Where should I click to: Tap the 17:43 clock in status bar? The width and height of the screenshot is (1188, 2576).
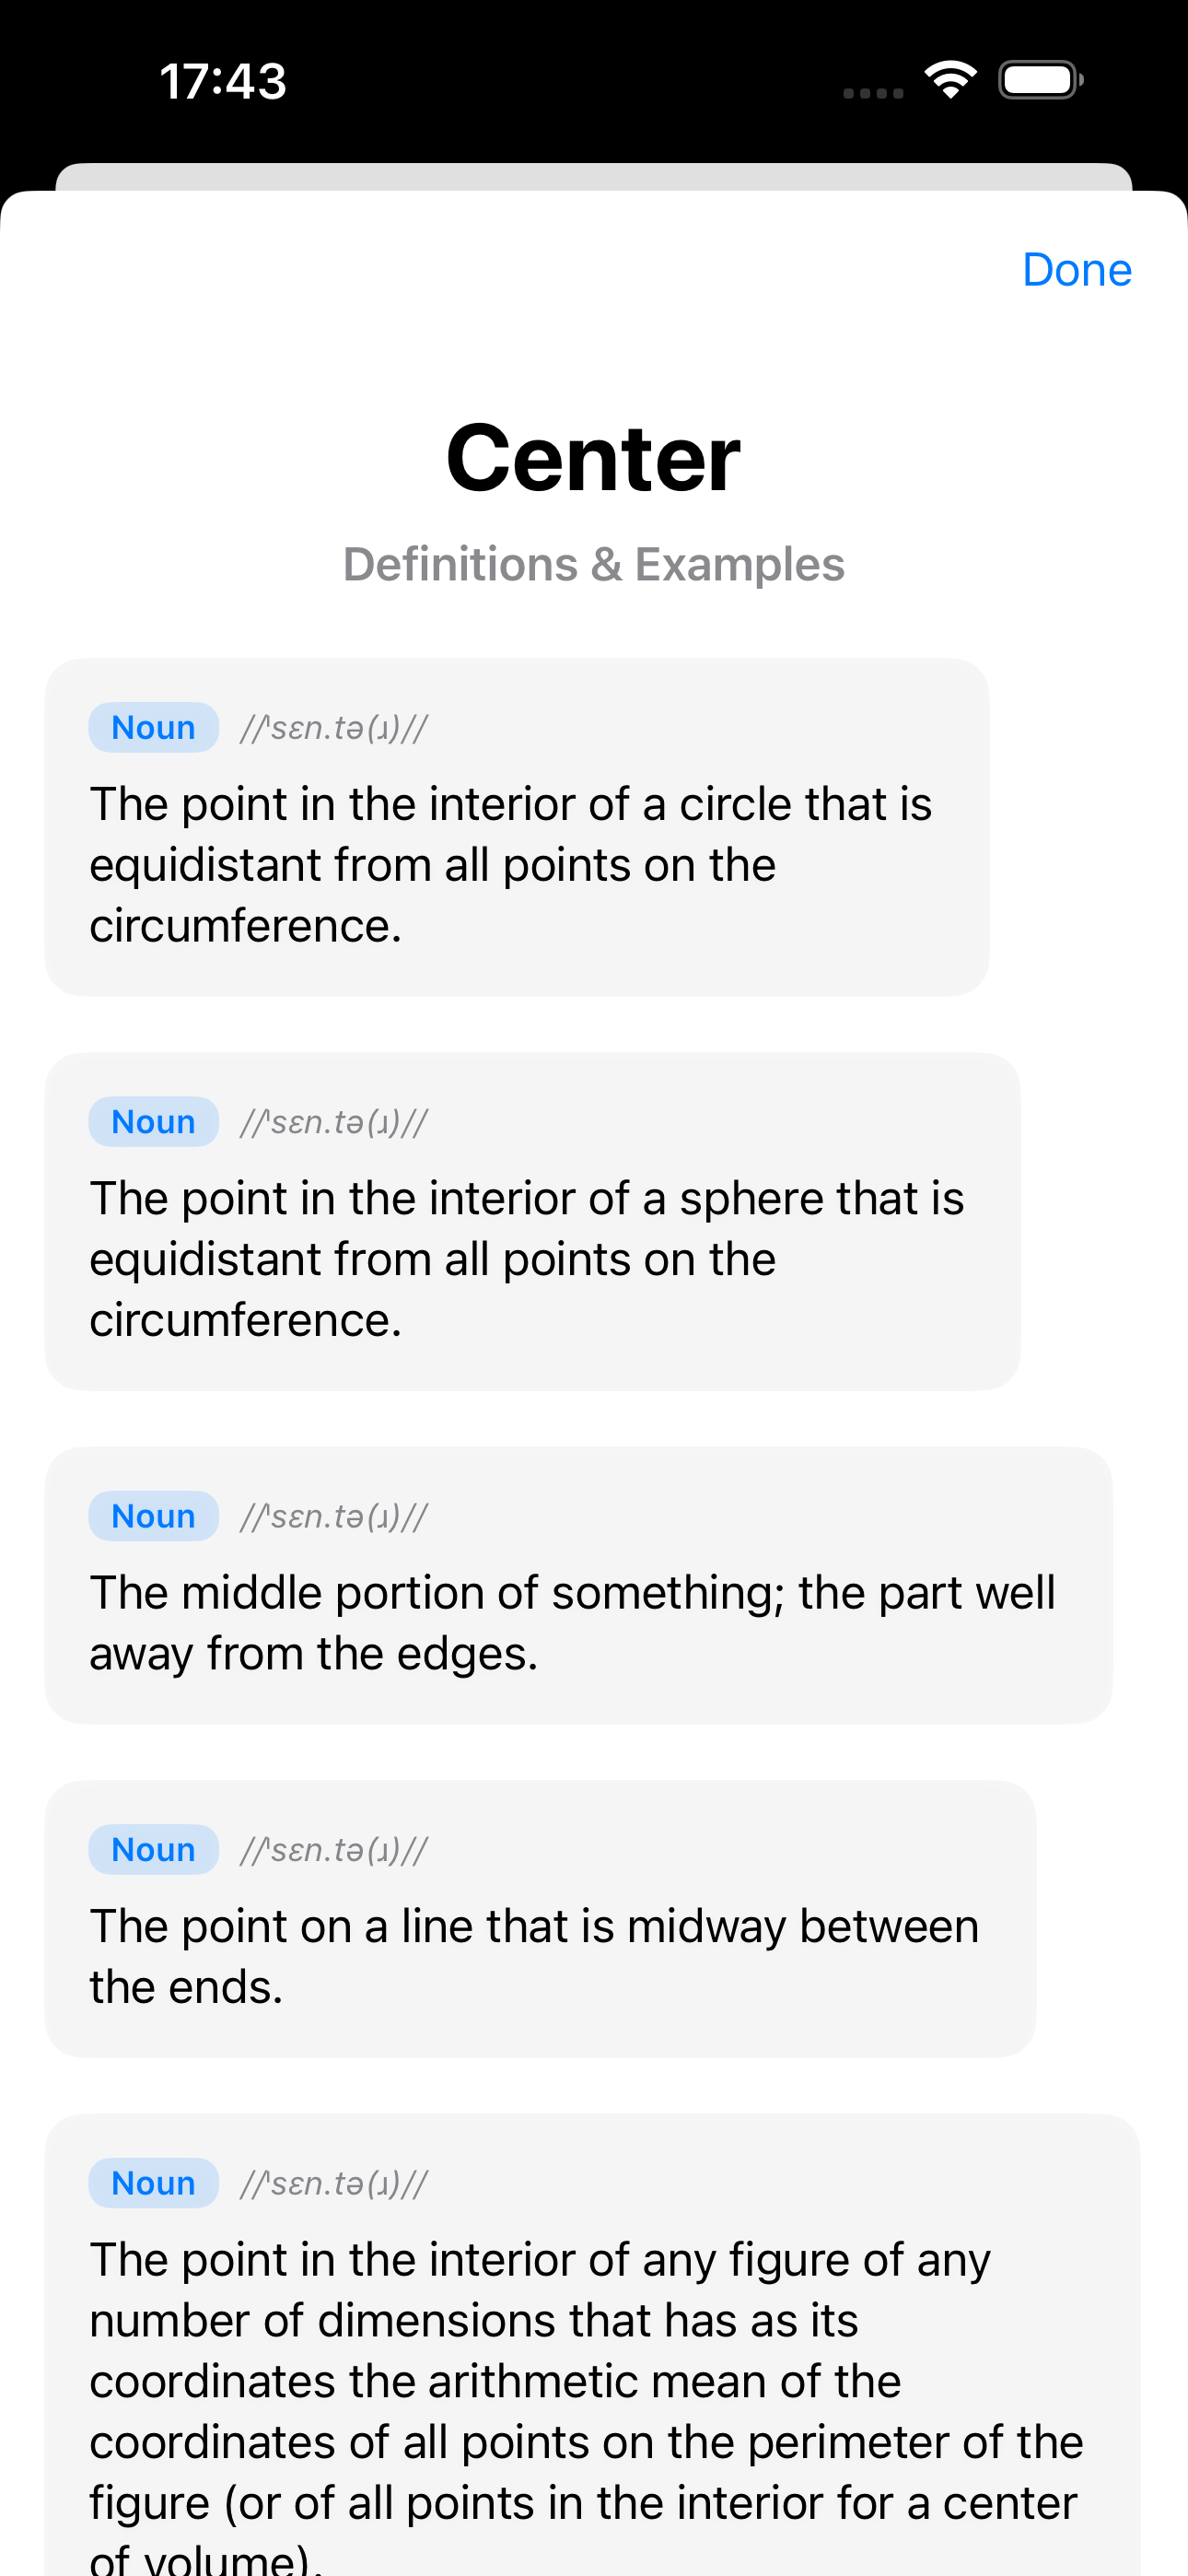point(223,81)
